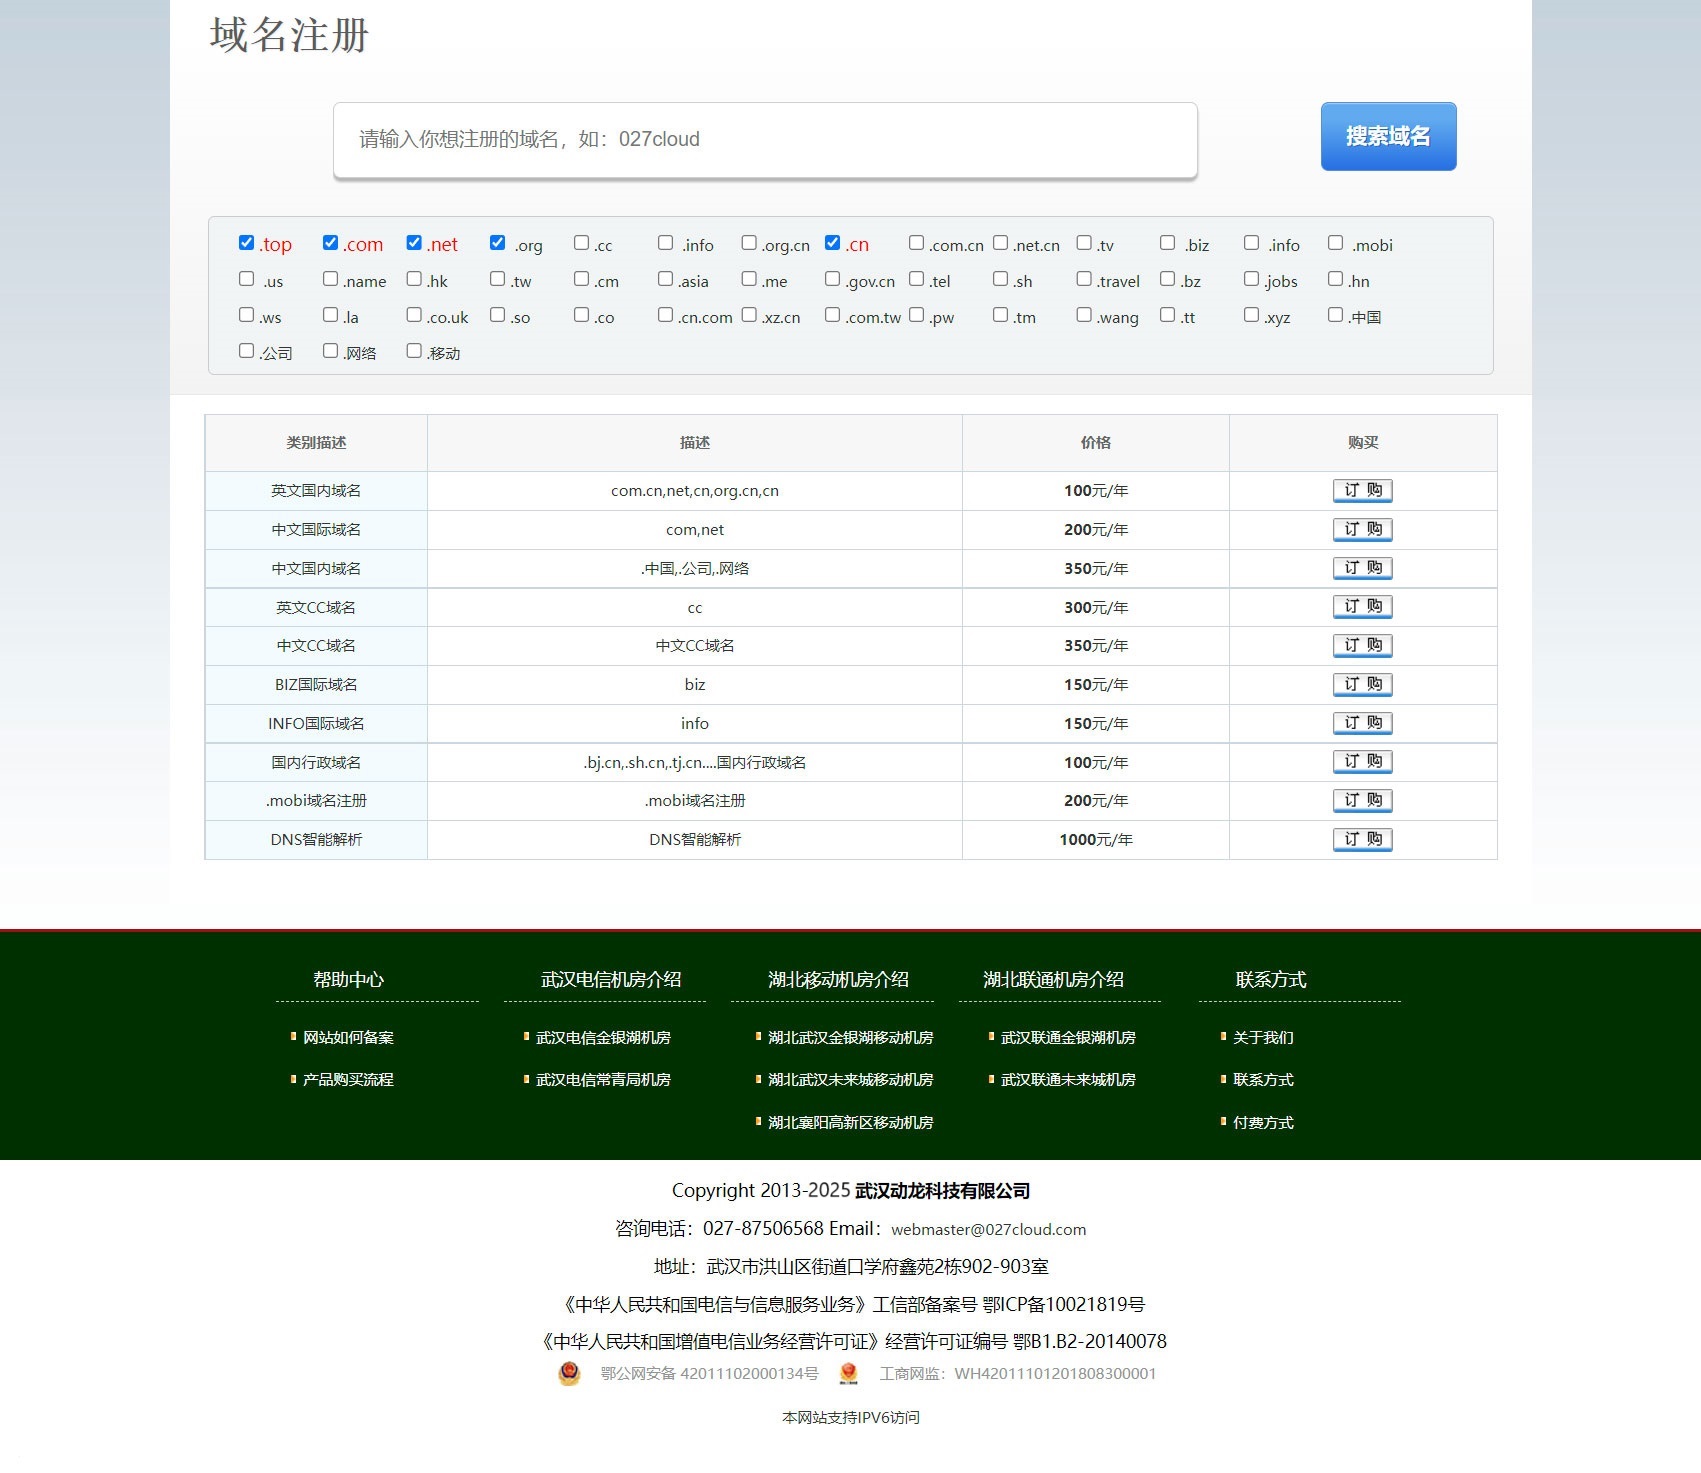The image size is (1701, 1473).
Task: Open 网站如何备案 help link
Action: point(348,1038)
